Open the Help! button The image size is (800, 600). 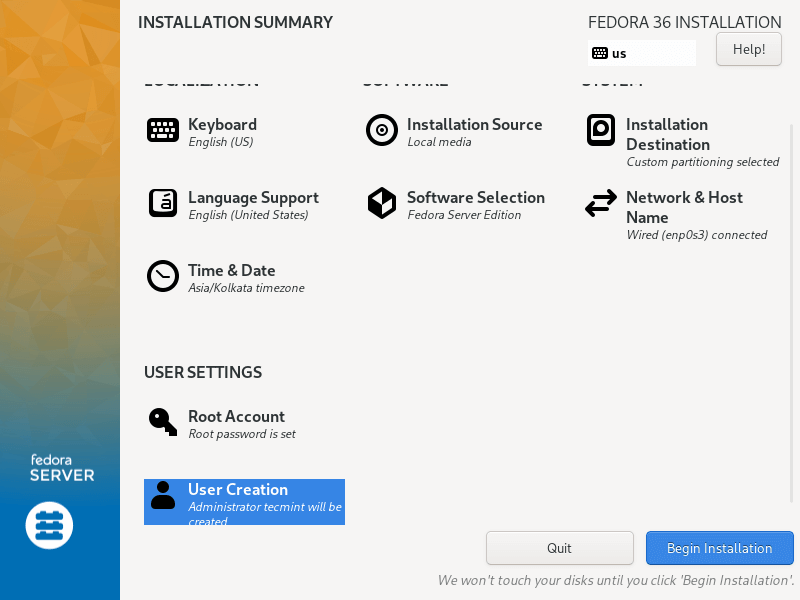click(x=749, y=49)
